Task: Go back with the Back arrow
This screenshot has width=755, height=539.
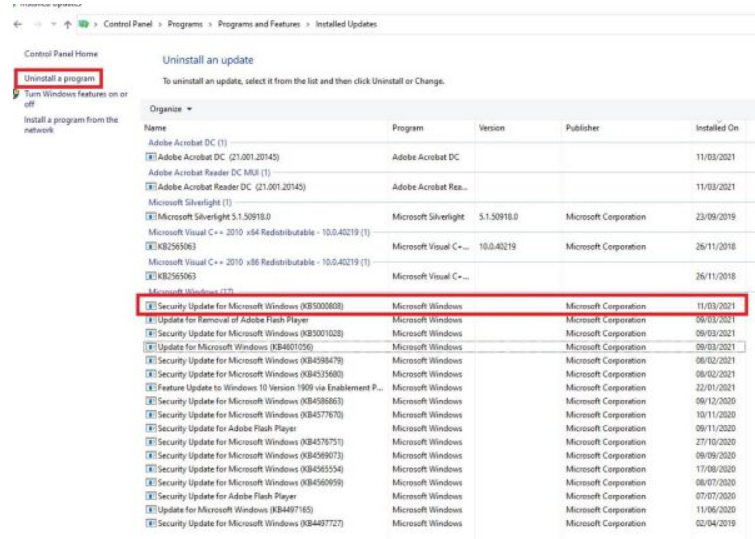Action: point(18,24)
